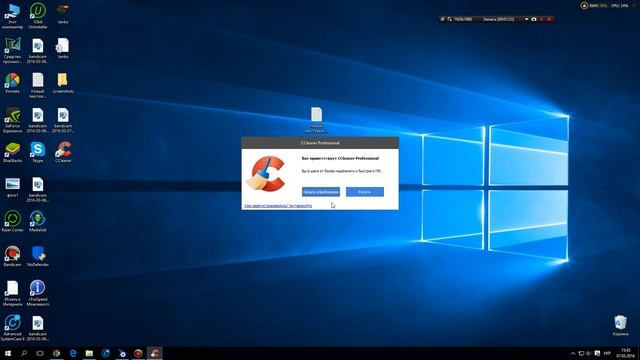This screenshot has width=640, height=360.
Task: Select Новый текстовый file beside Chrome
Action: [38, 85]
